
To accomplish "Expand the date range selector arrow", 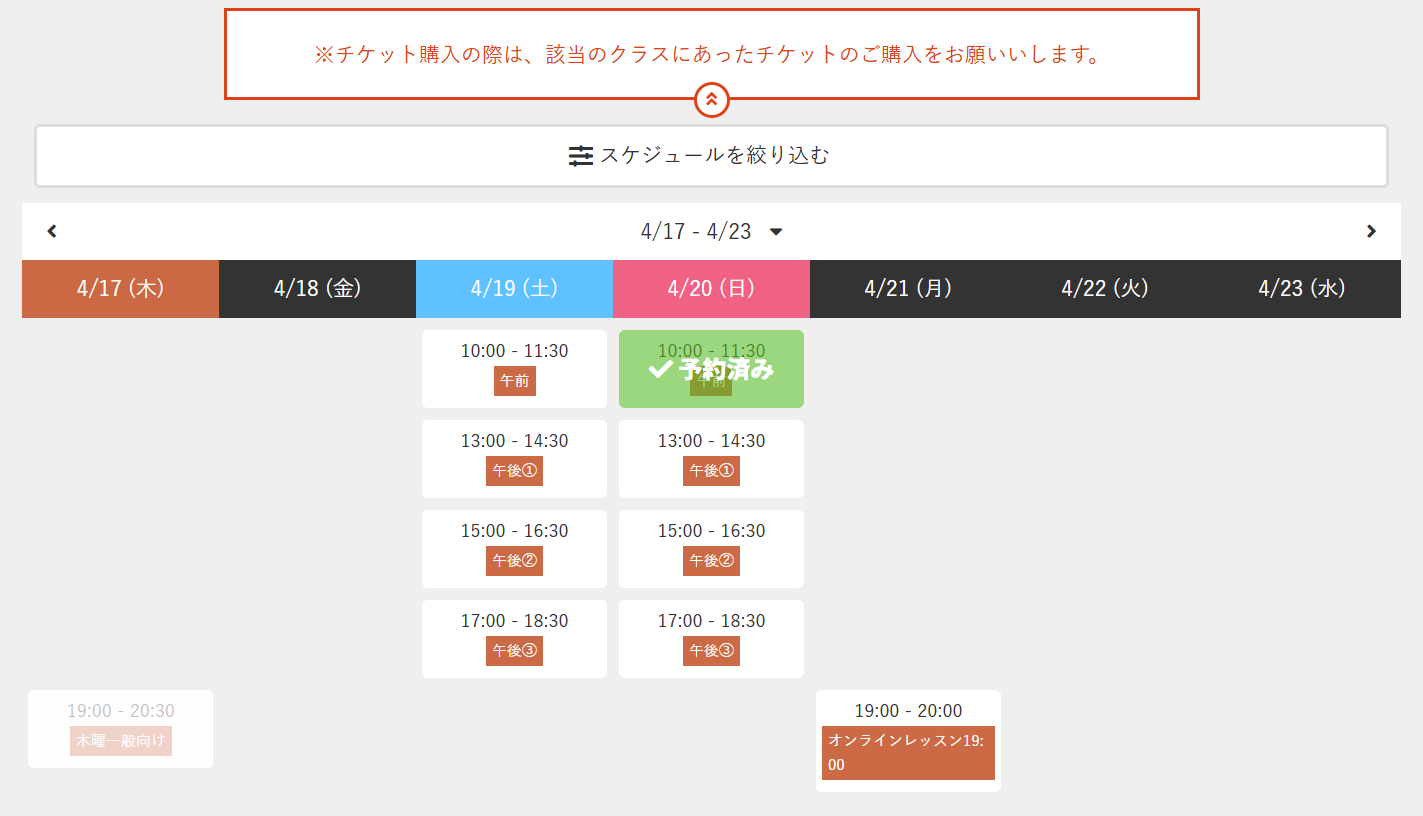I will coord(777,231).
